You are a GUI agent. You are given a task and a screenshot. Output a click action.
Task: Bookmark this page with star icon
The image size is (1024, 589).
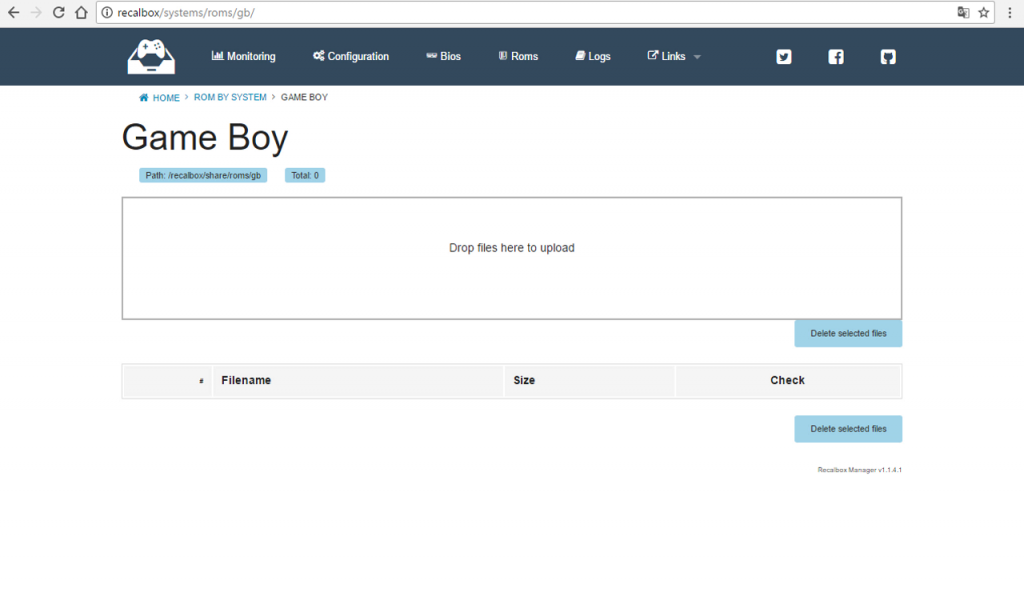click(984, 12)
